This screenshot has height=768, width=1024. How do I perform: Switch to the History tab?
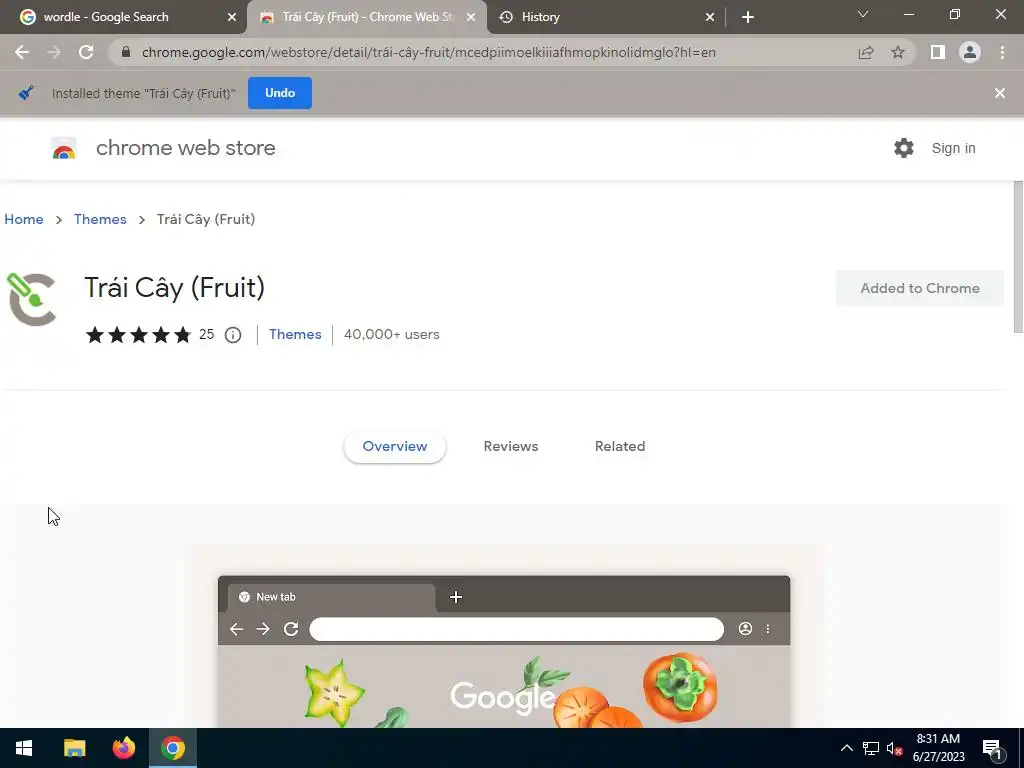coord(606,17)
